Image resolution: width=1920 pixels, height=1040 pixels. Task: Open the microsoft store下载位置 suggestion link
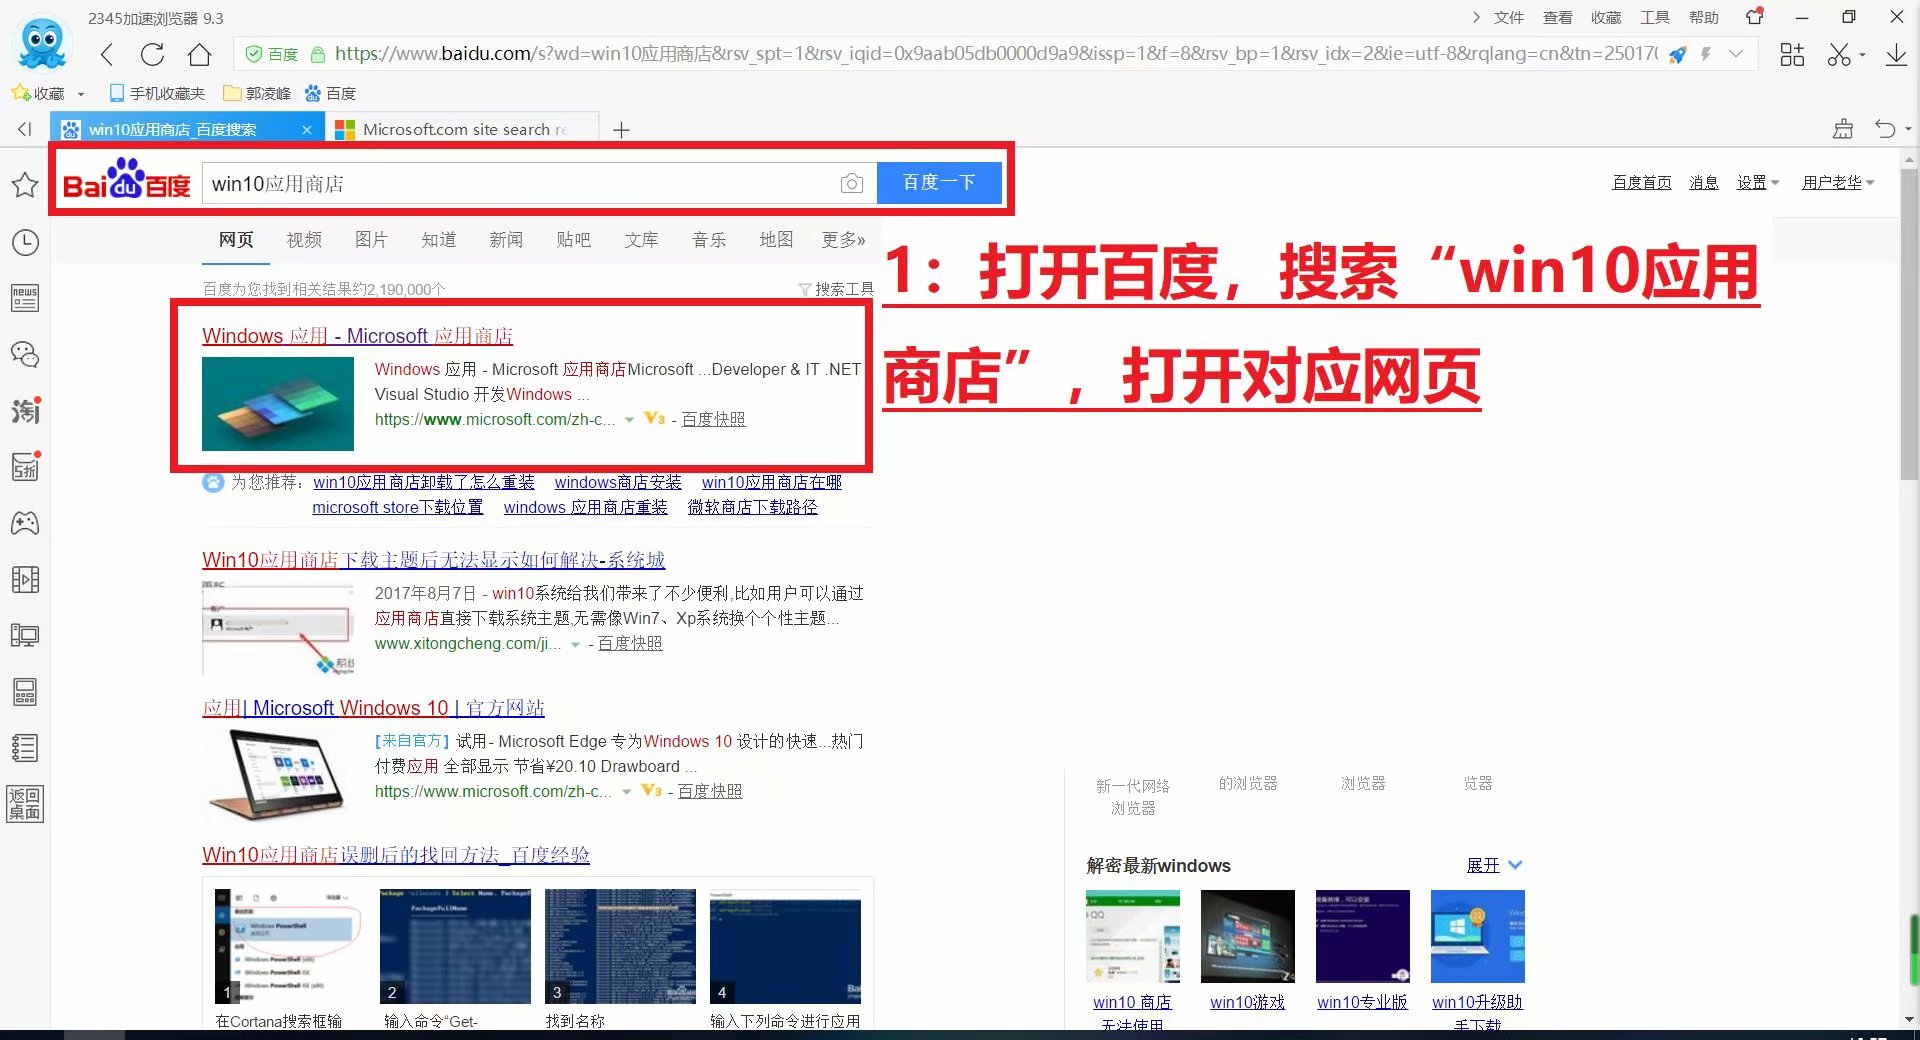tap(397, 508)
